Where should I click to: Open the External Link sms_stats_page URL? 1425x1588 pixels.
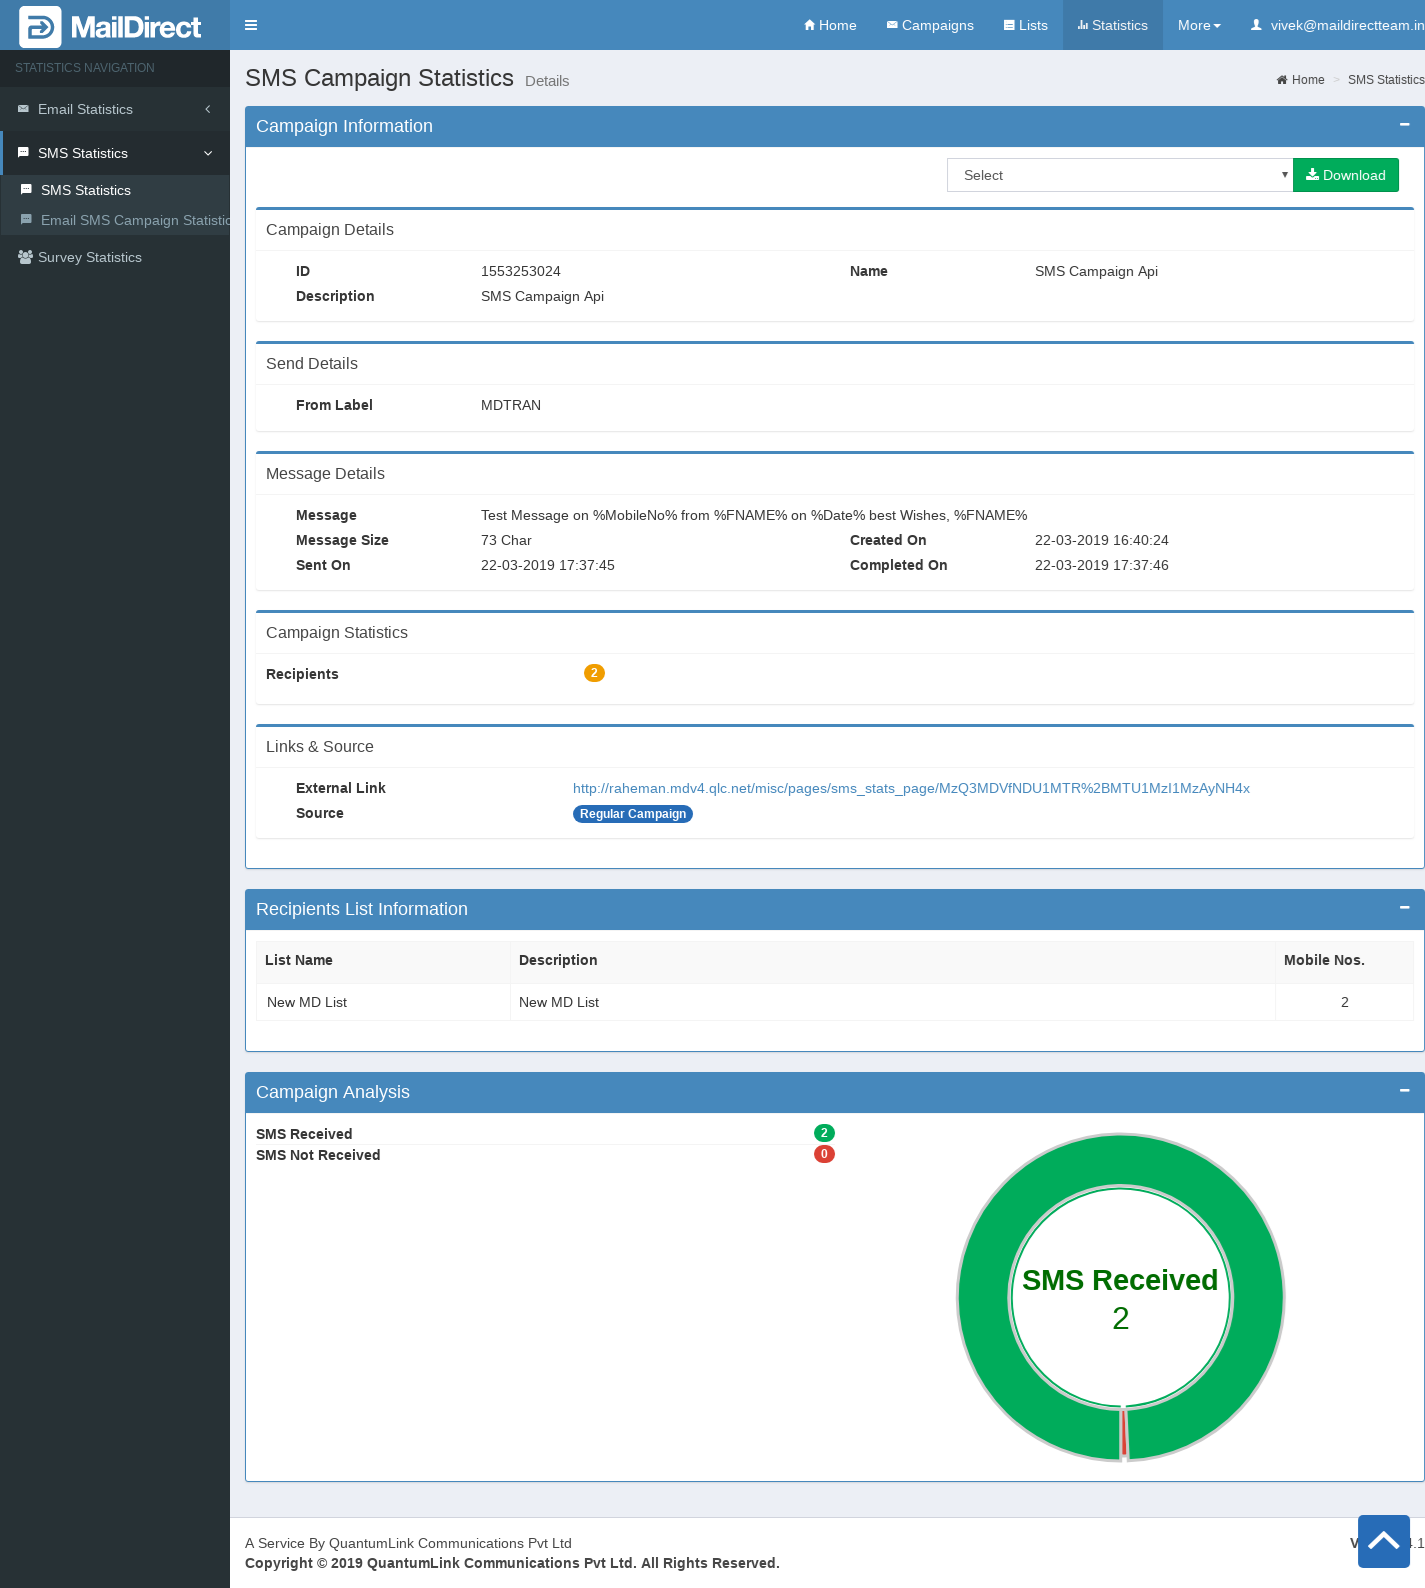(910, 788)
